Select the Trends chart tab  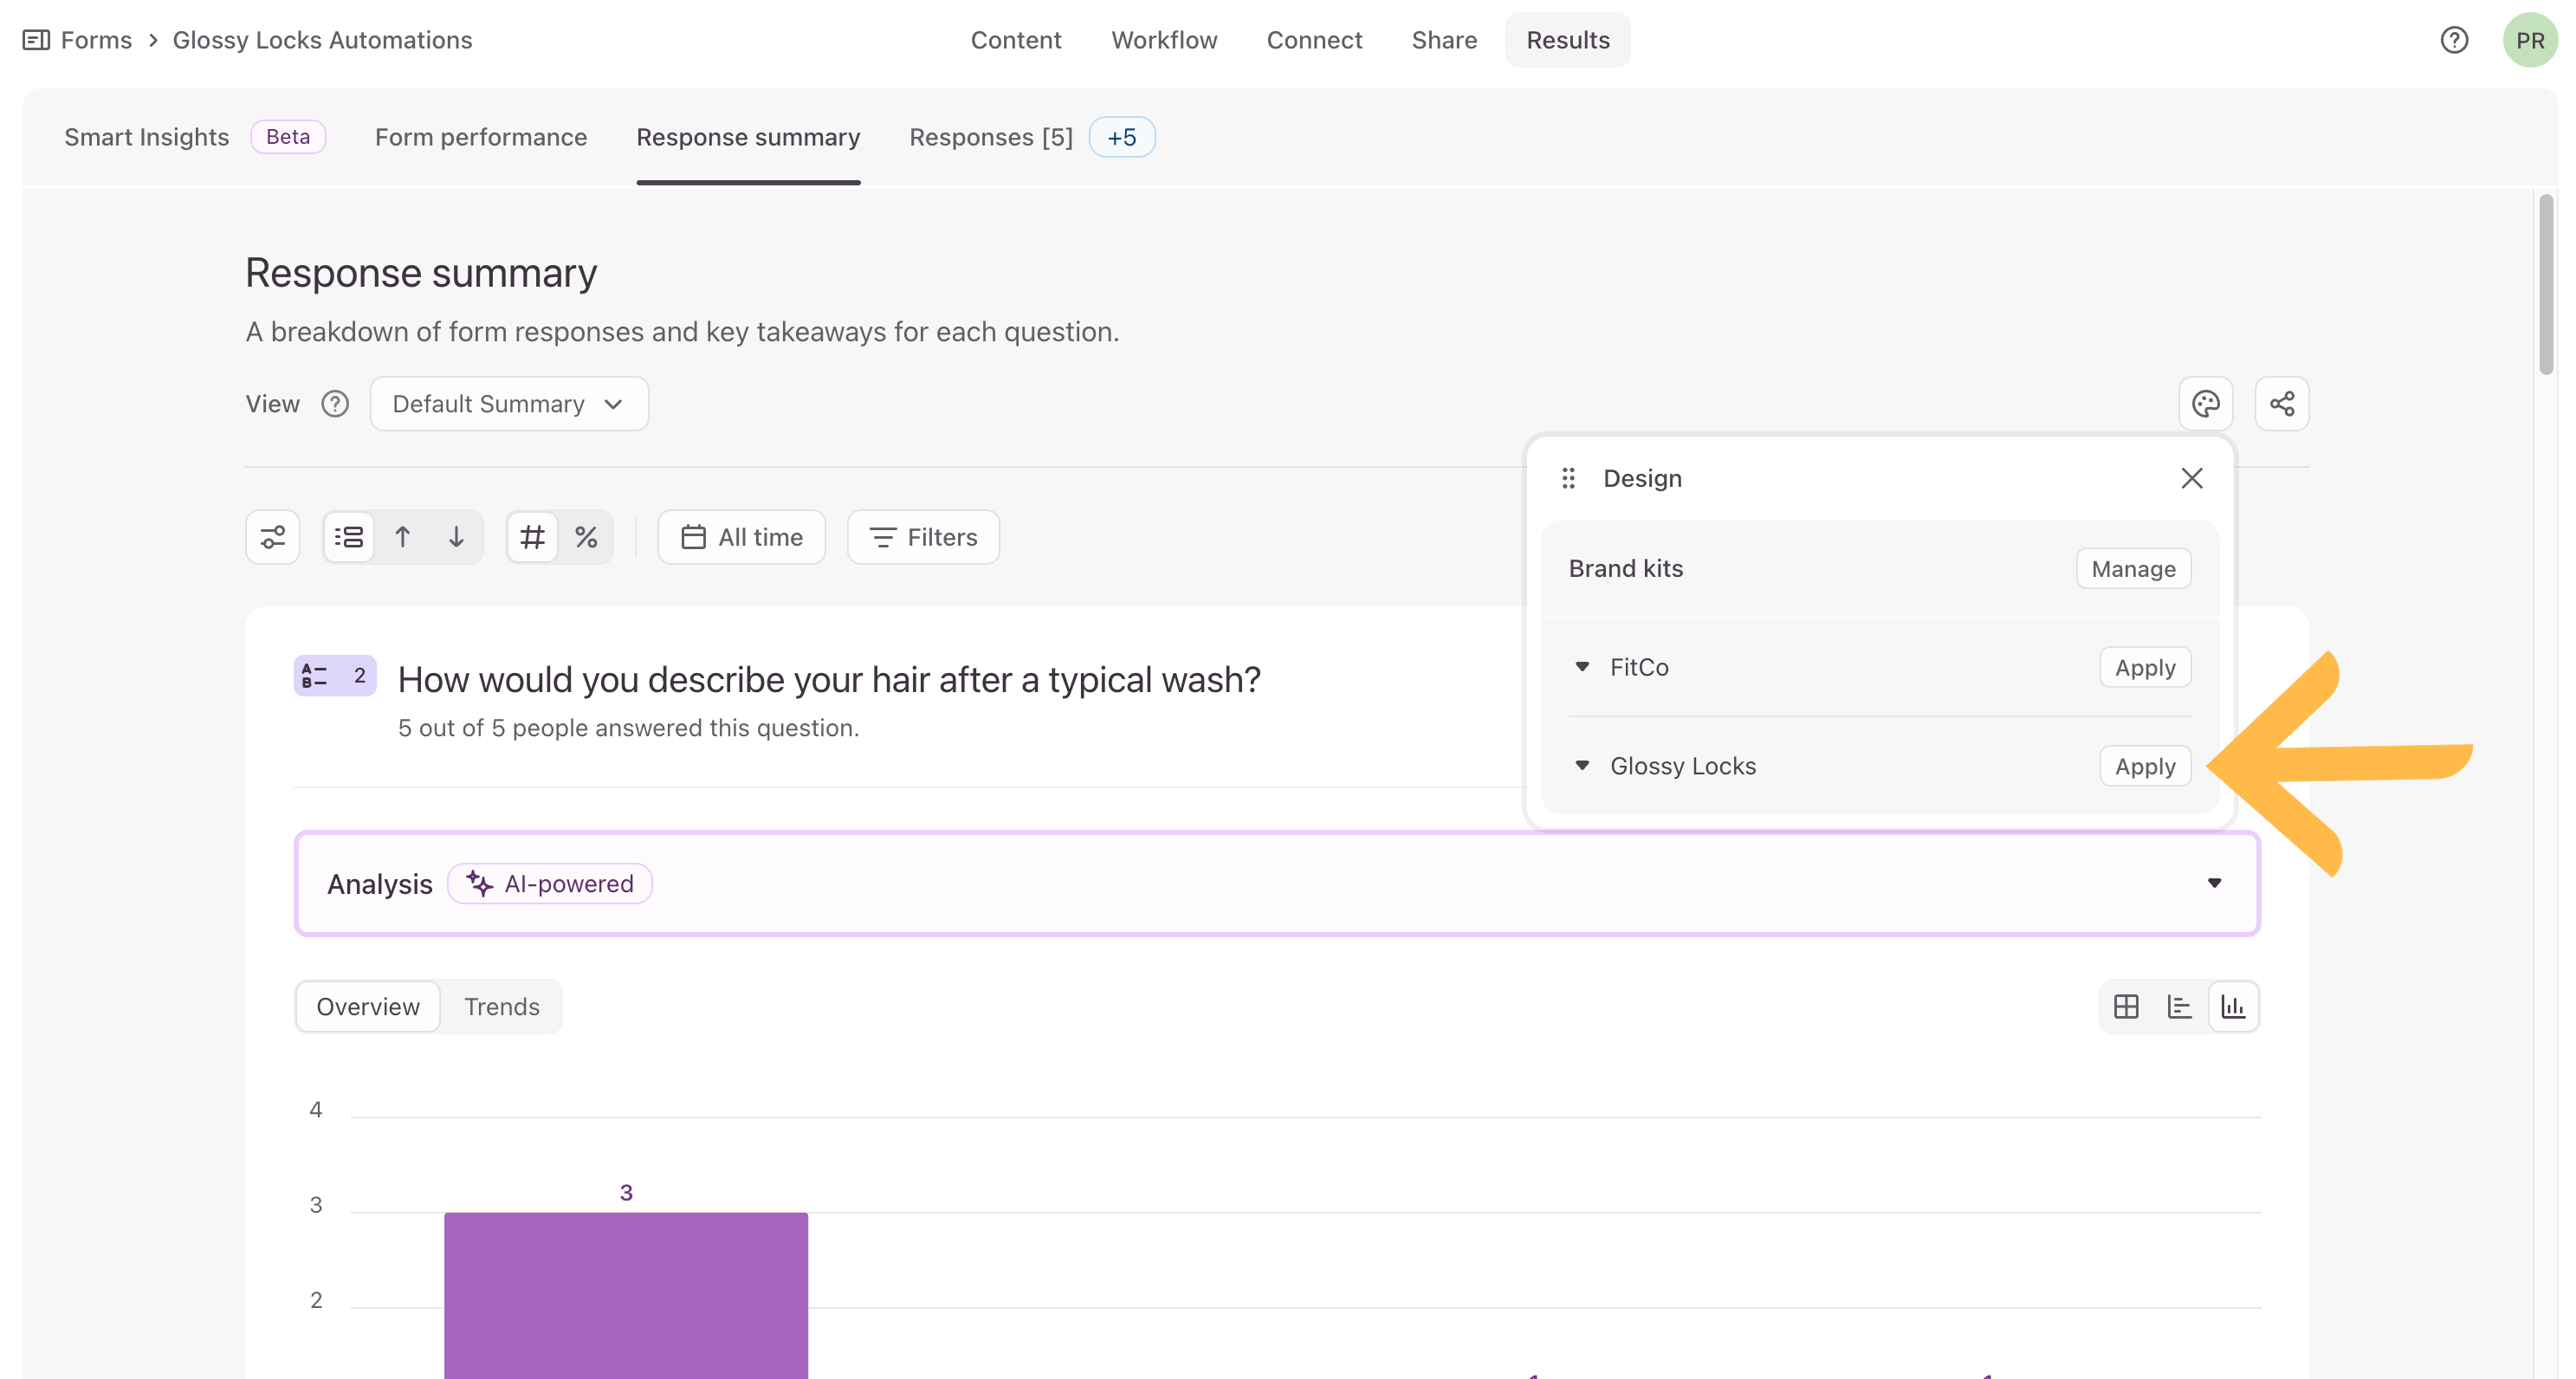[502, 1006]
